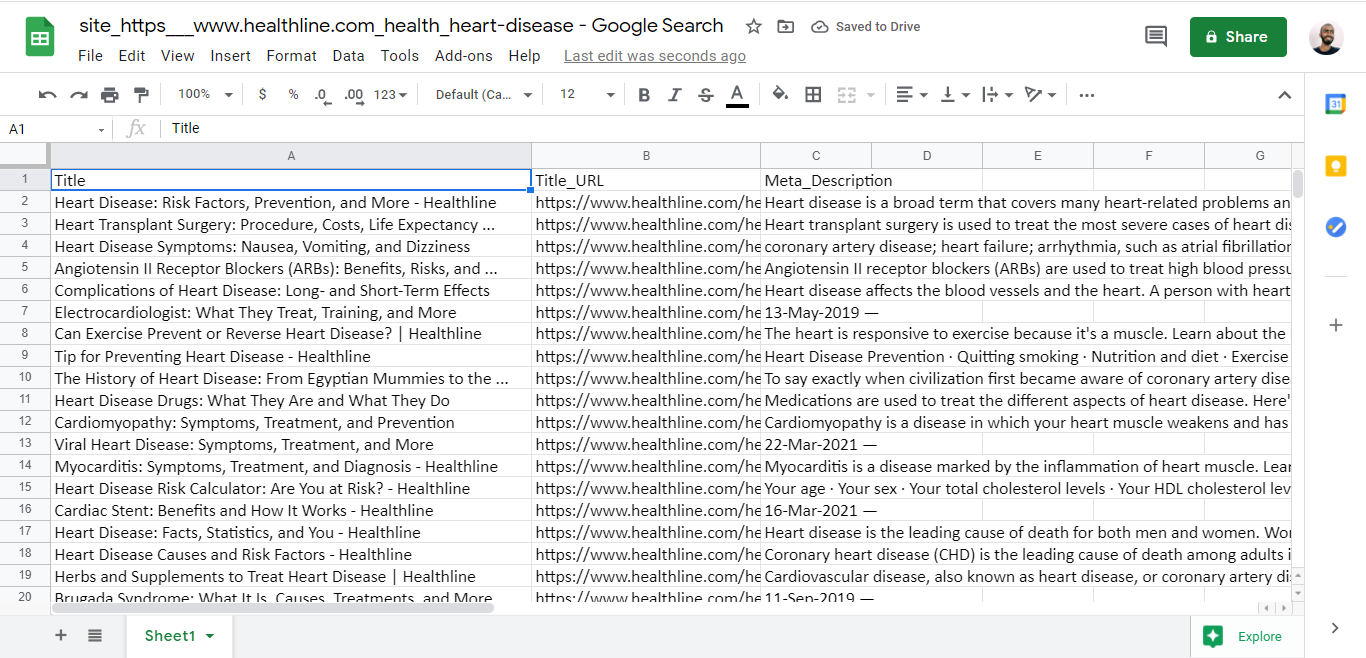Toggle italic formatting

tap(675, 95)
